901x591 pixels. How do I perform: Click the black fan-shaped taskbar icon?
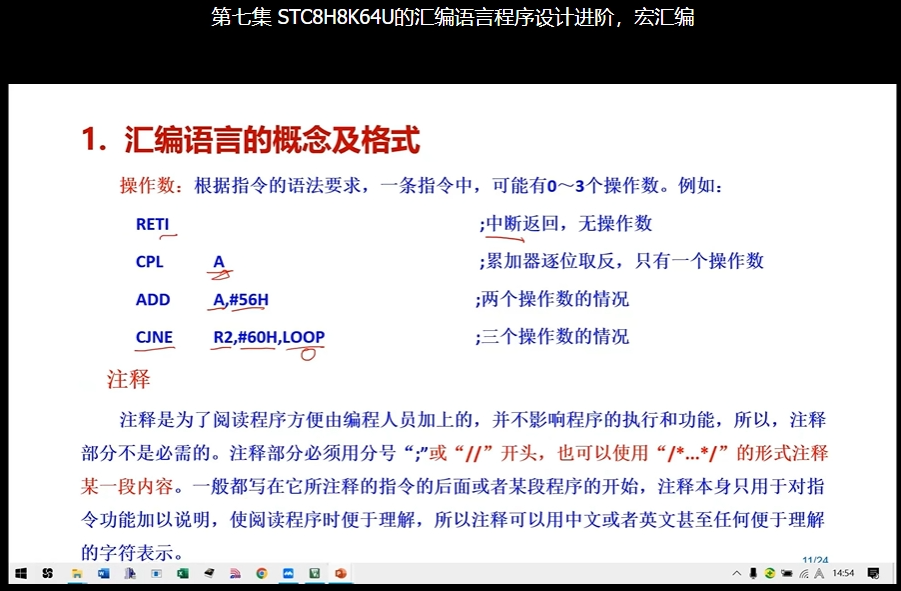click(48, 573)
